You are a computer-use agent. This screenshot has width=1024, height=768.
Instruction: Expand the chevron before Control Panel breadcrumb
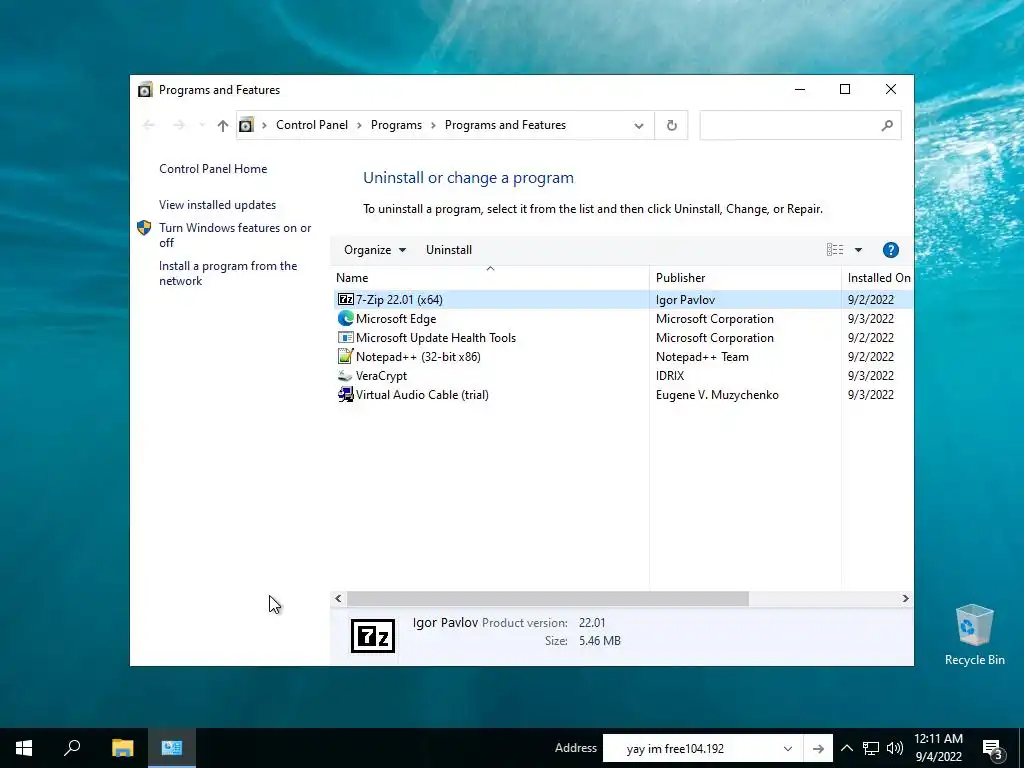[264, 125]
